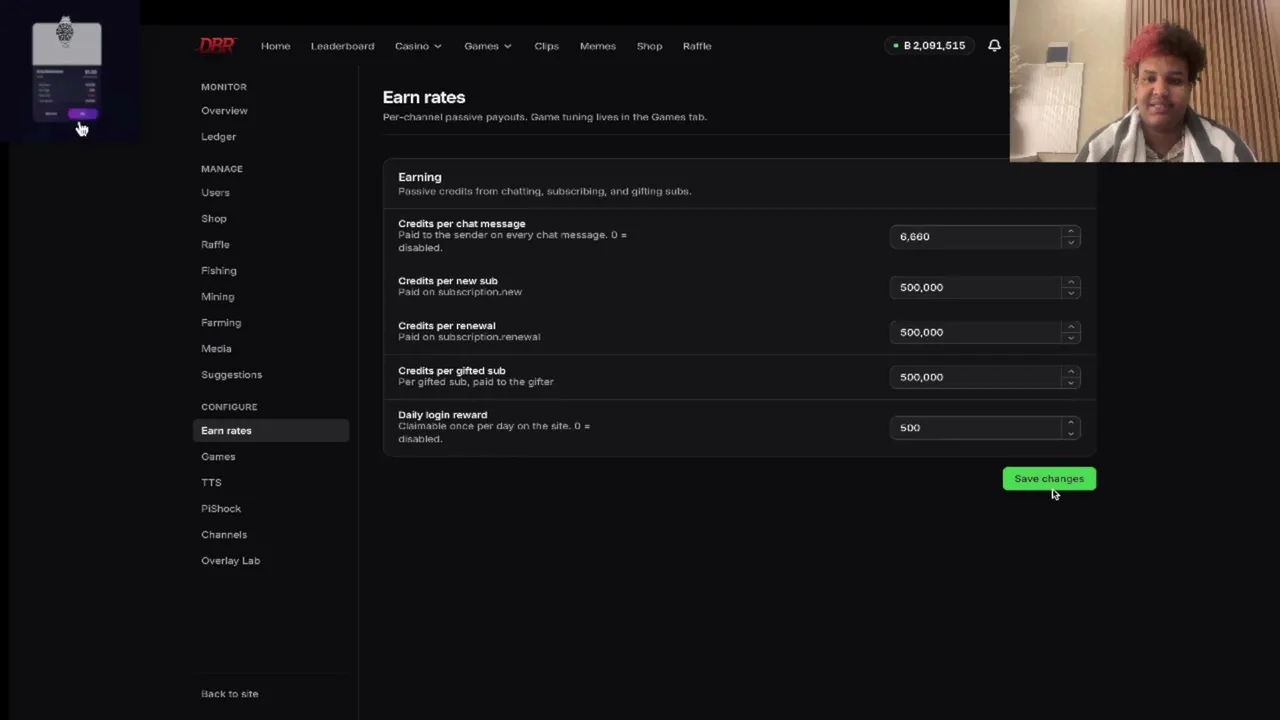Click the webcam overlay of the streamer
The image size is (1280, 720).
(x=1145, y=81)
